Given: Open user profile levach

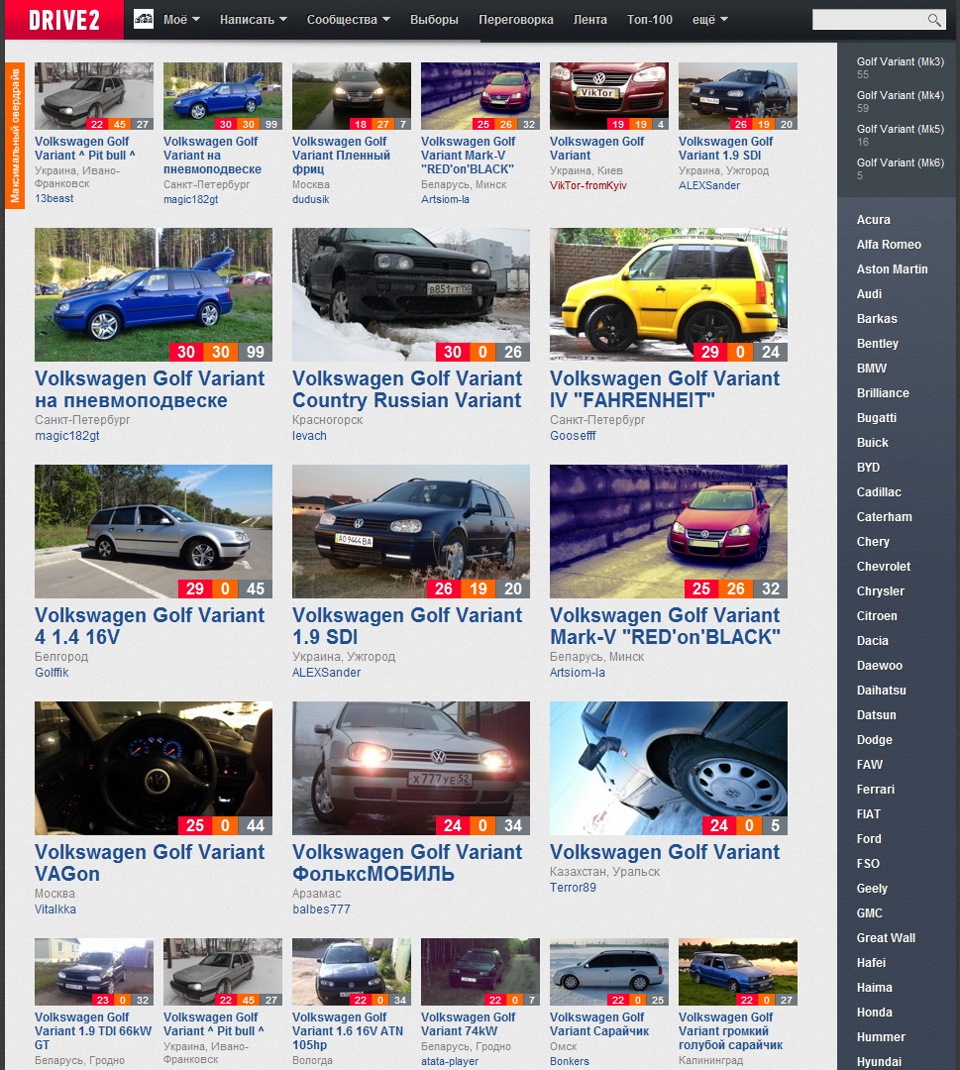Looking at the screenshot, I should (309, 435).
